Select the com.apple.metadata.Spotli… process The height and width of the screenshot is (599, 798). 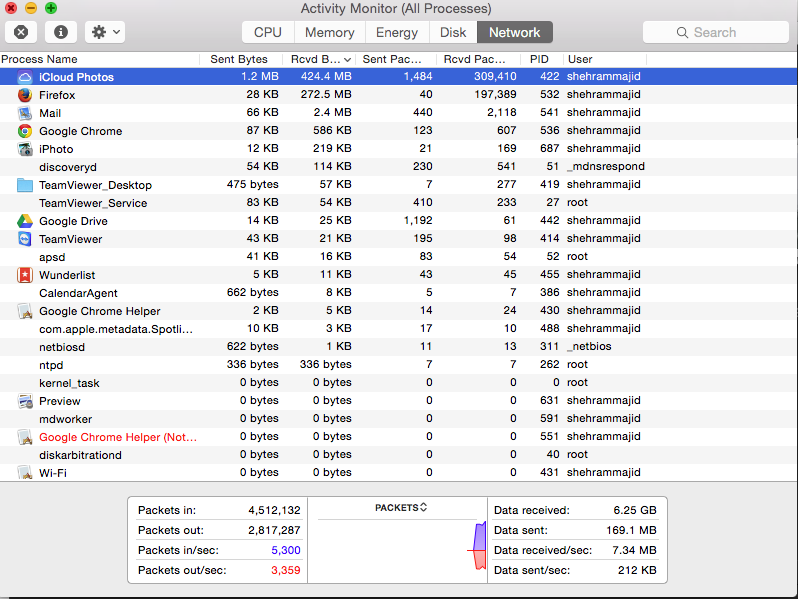pyautogui.click(x=116, y=329)
